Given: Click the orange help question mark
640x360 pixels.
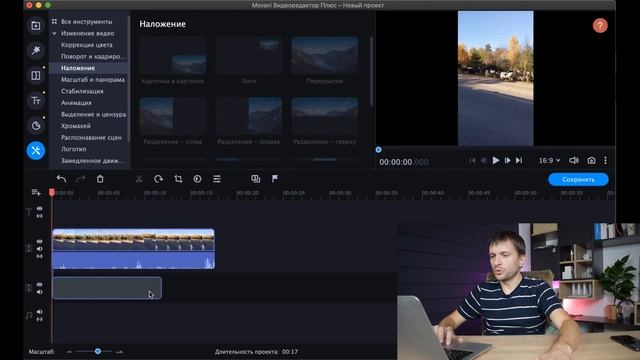Looking at the screenshot, I should (x=600, y=26).
